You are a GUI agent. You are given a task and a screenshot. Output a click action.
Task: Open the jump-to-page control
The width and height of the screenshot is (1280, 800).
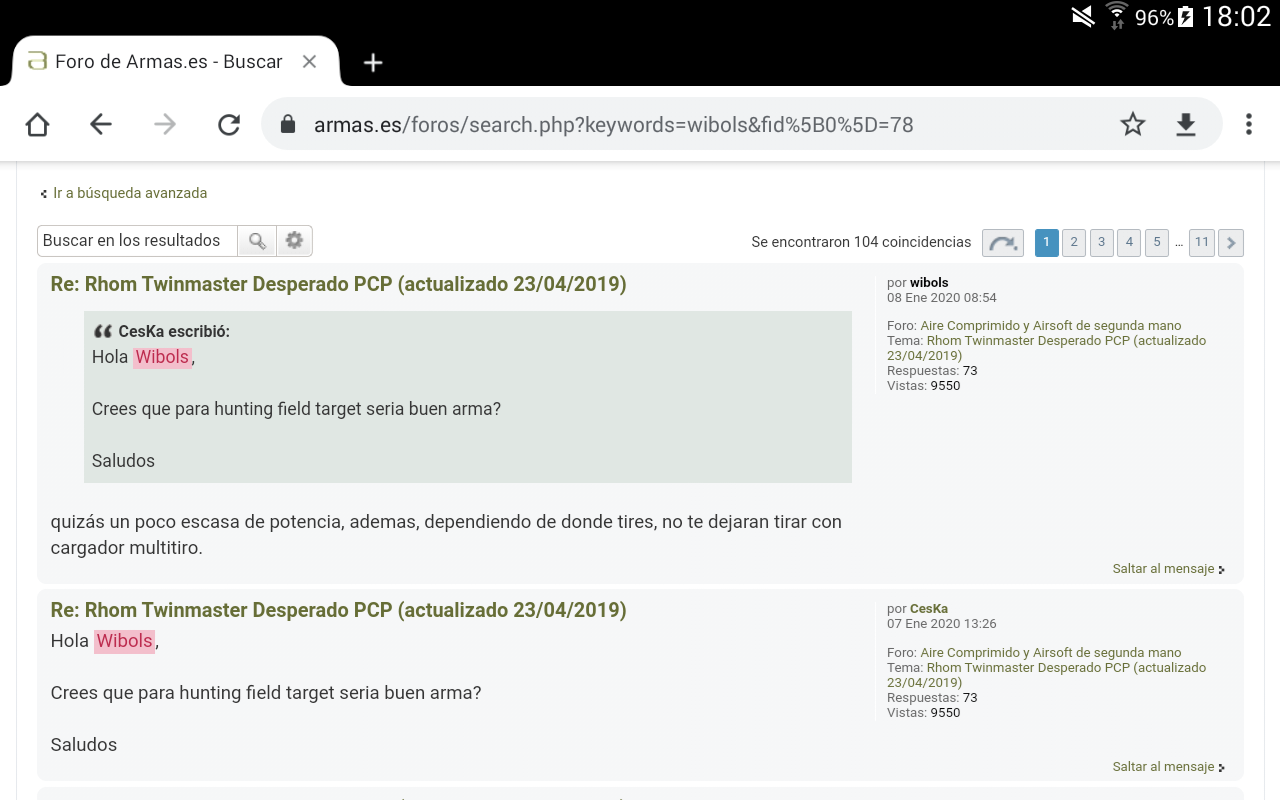[1002, 243]
